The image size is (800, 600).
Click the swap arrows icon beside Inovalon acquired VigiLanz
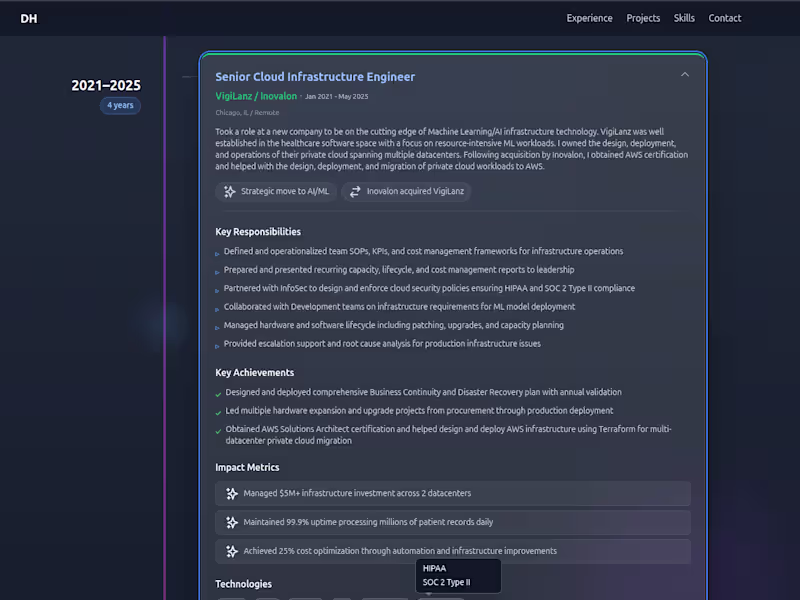(355, 191)
